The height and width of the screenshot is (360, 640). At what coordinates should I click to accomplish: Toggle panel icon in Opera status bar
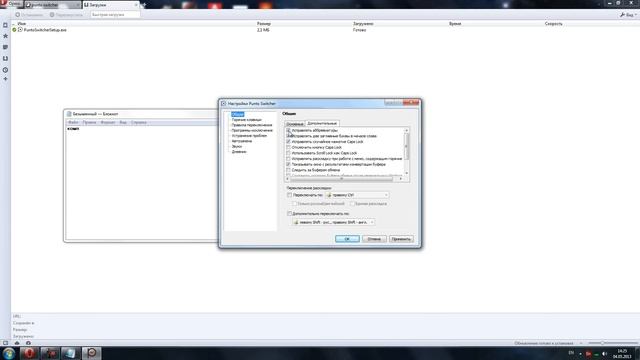point(5,343)
